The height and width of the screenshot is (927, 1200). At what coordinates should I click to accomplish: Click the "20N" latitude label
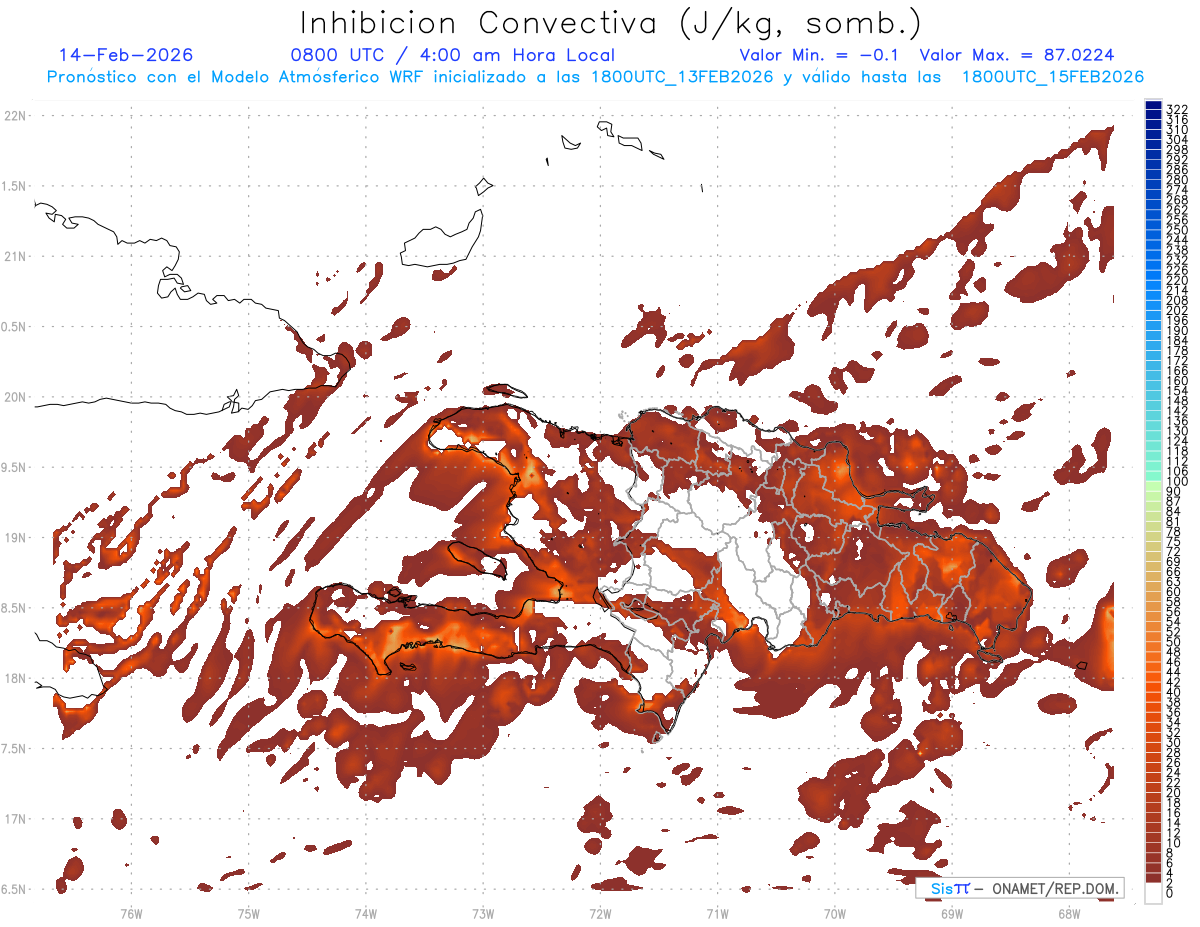(16, 397)
